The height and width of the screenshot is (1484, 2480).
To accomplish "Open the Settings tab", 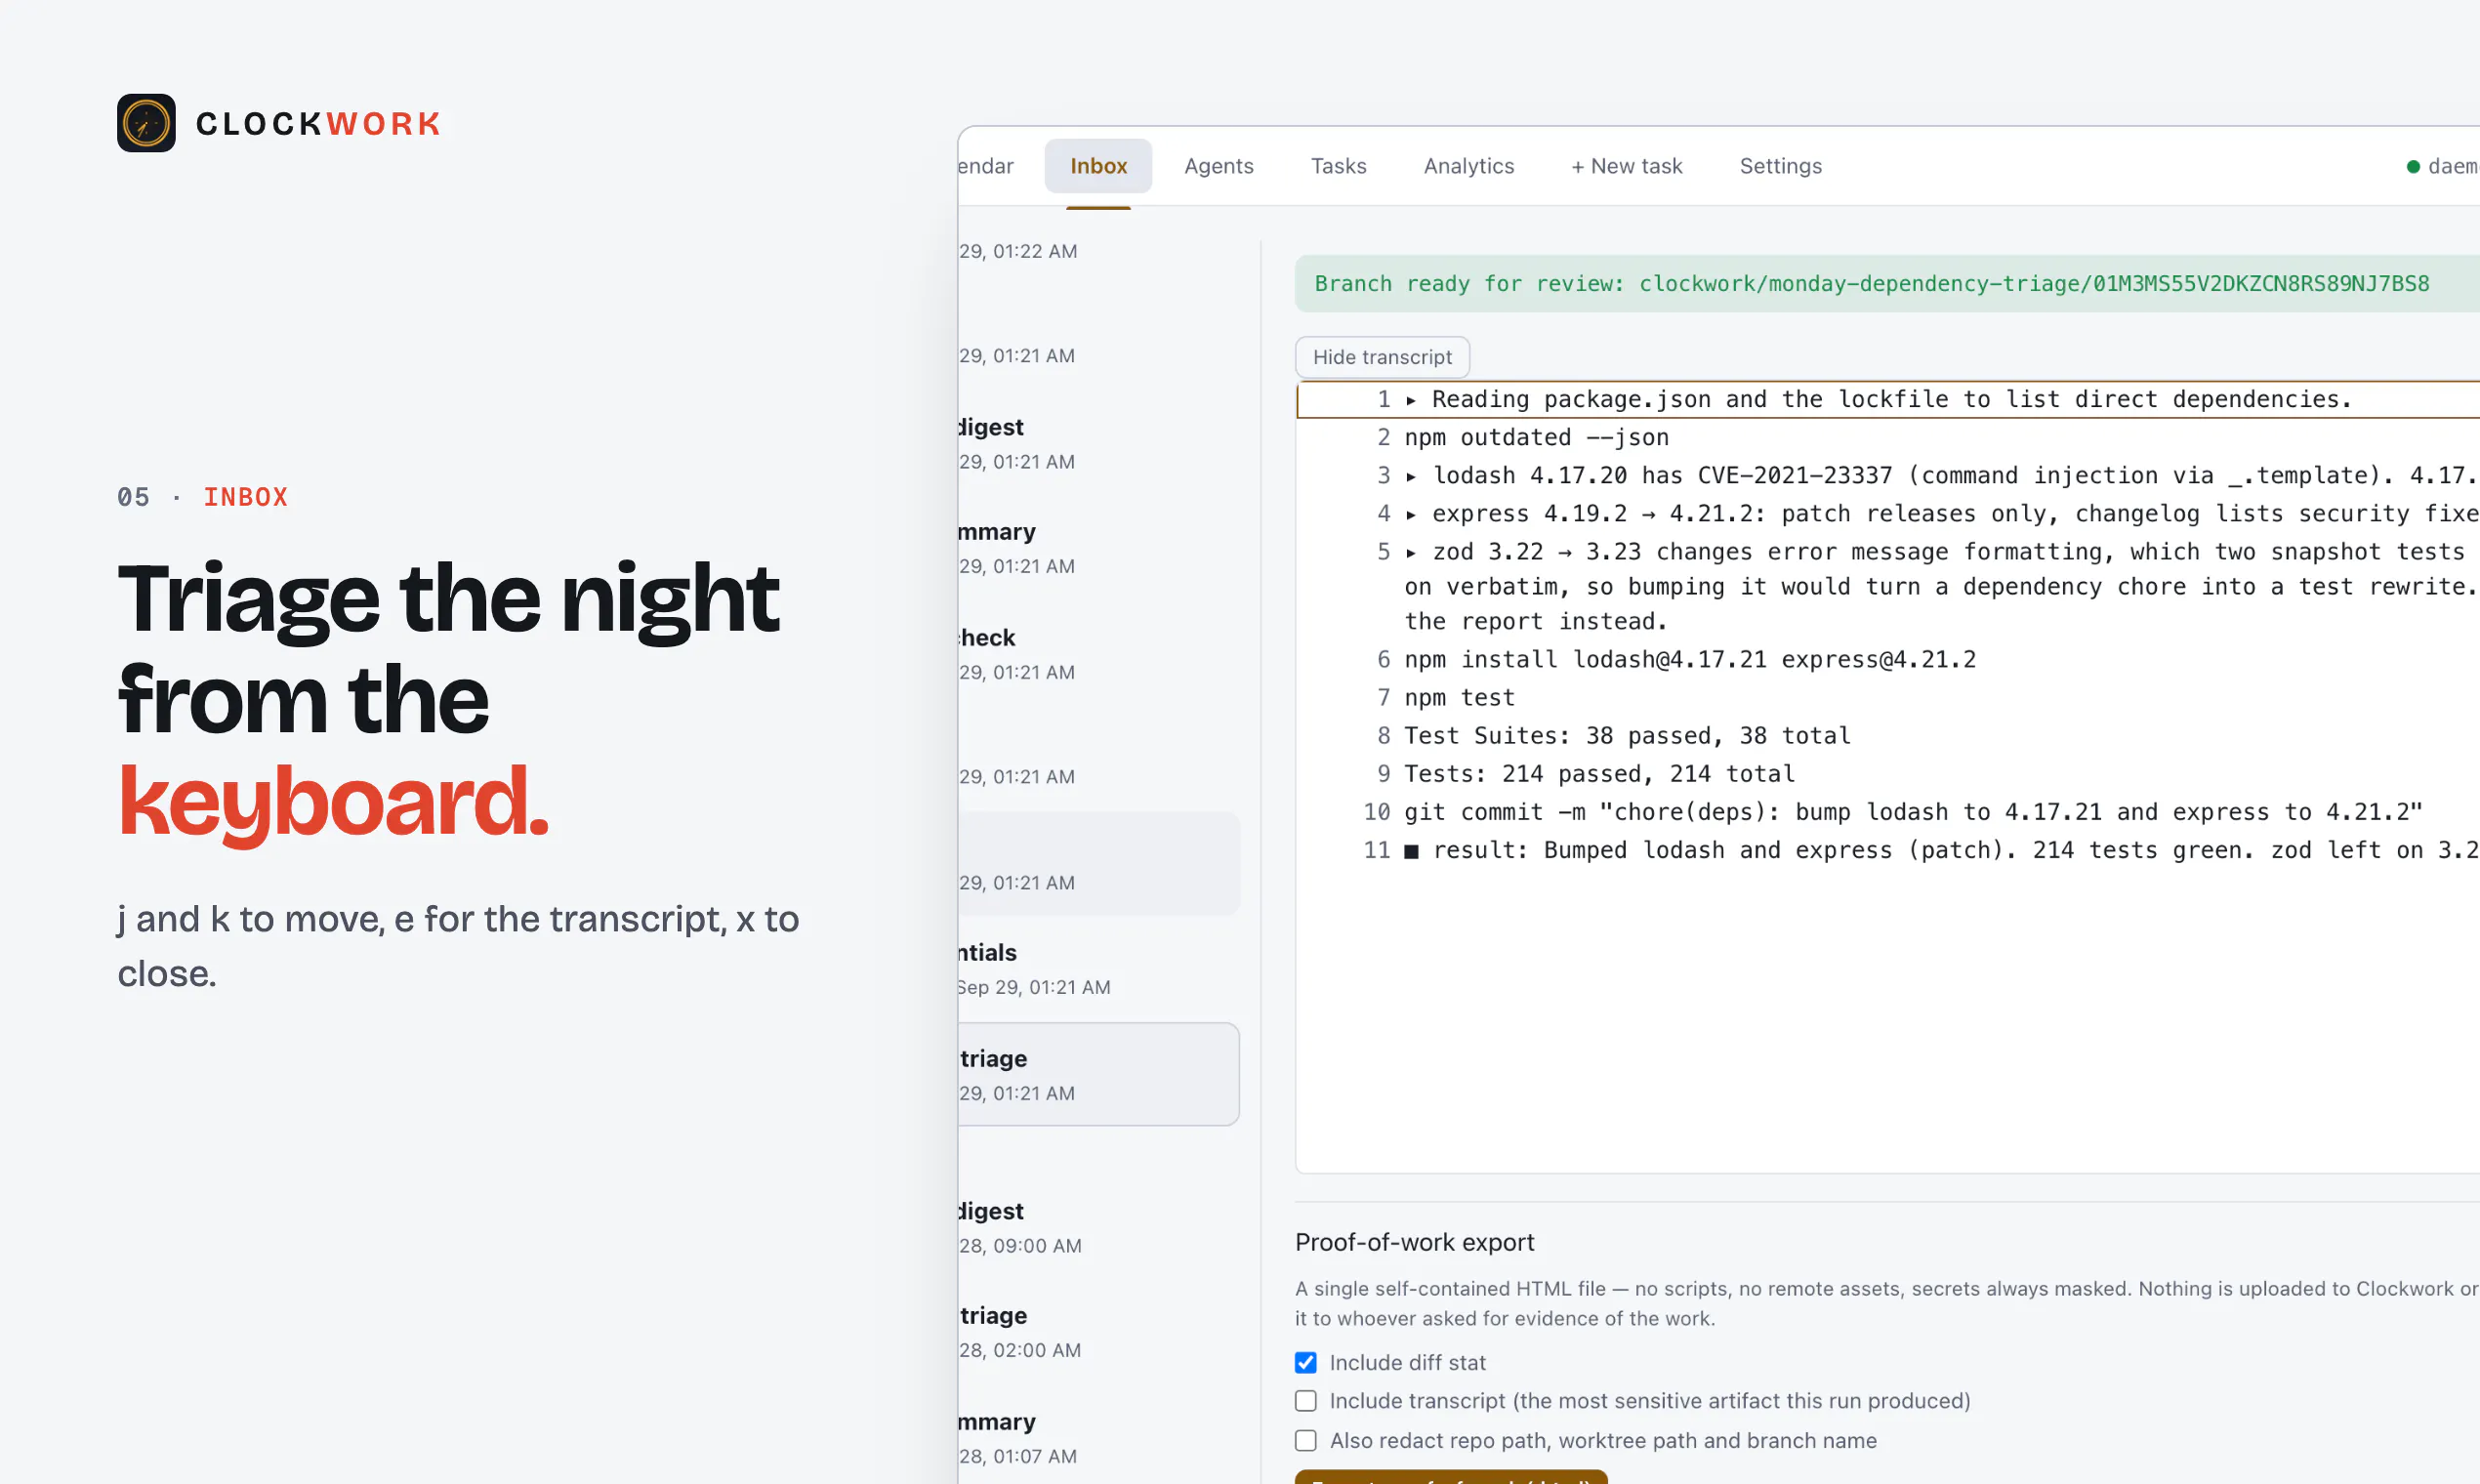I will tap(1780, 166).
